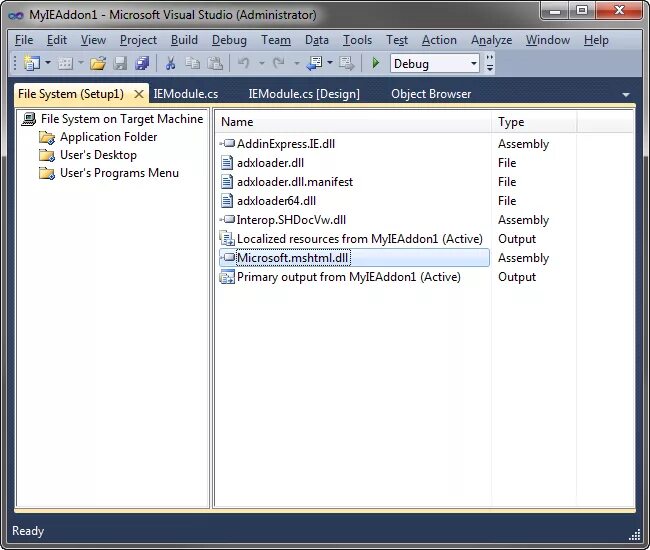650x550 pixels.
Task: Open the active documents list dropdown arrow
Action: coord(626,94)
